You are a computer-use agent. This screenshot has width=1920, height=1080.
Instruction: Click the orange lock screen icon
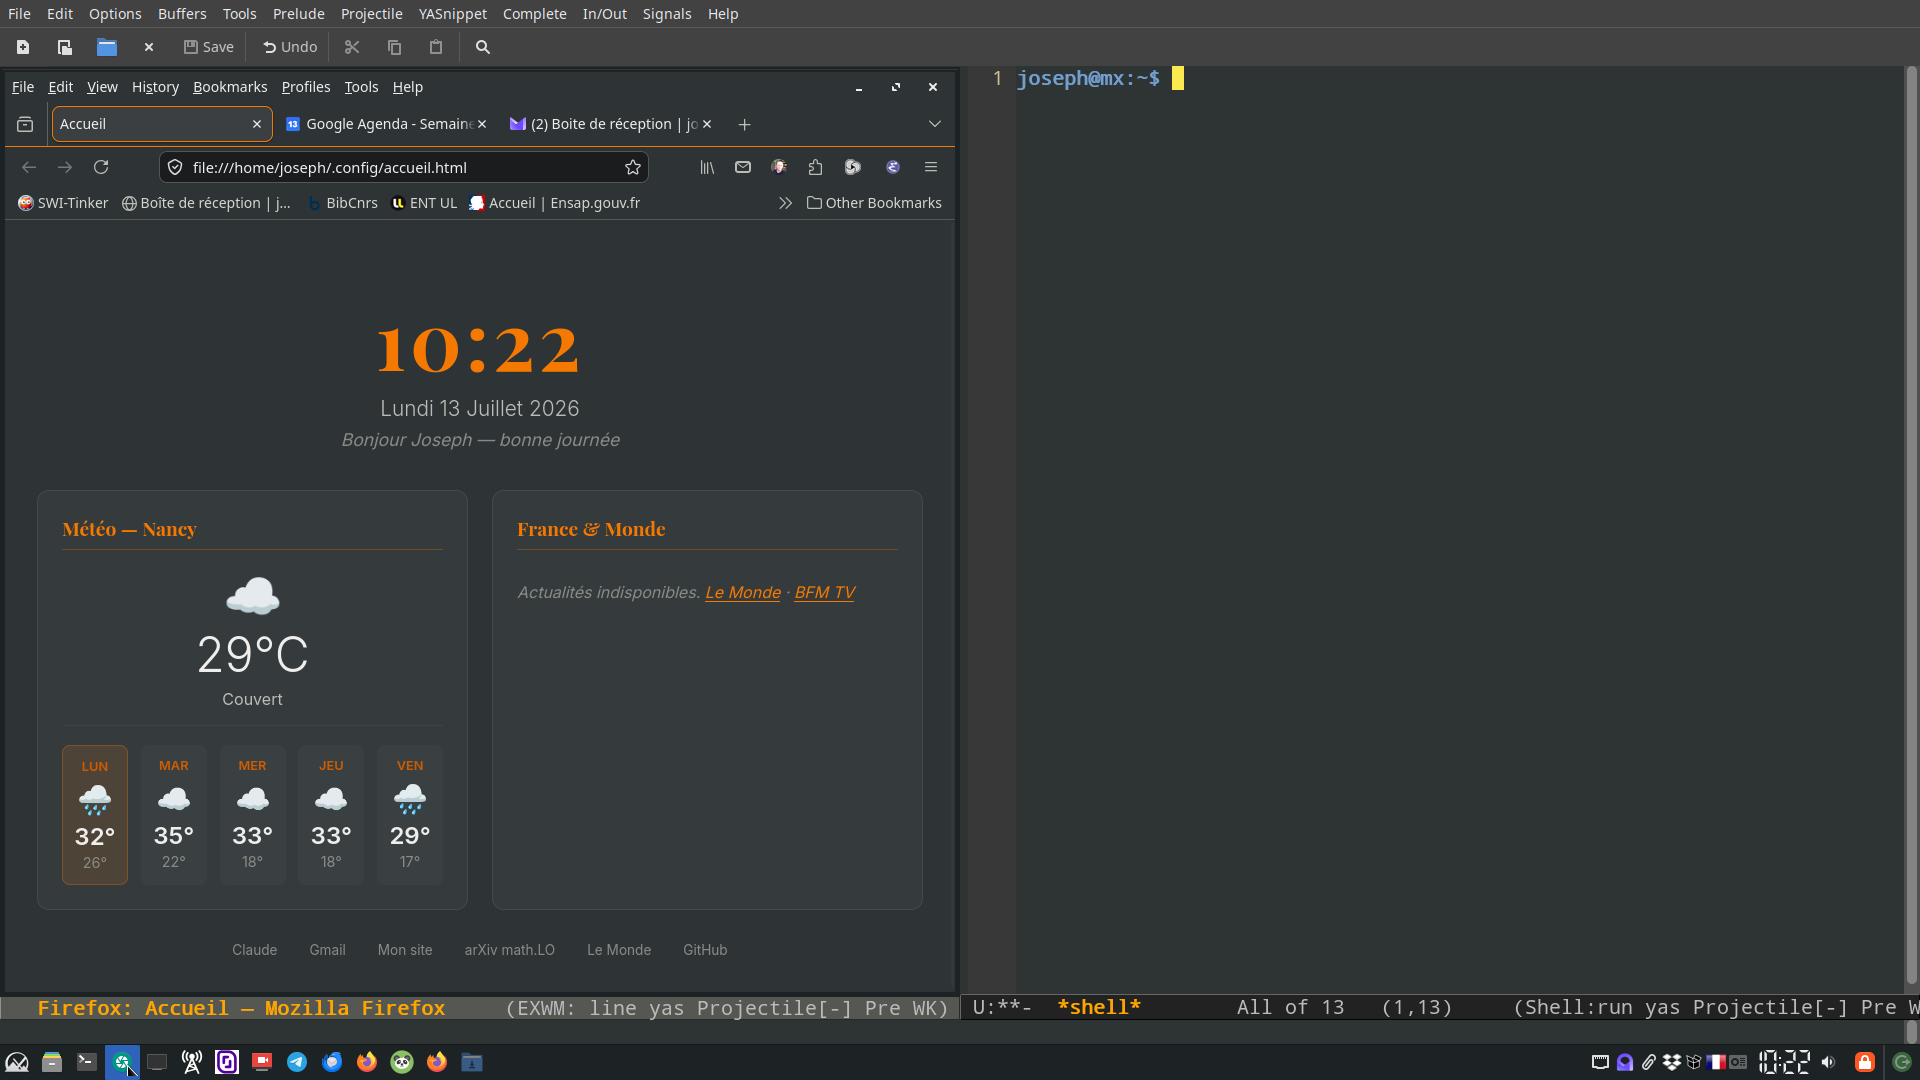(1865, 1062)
